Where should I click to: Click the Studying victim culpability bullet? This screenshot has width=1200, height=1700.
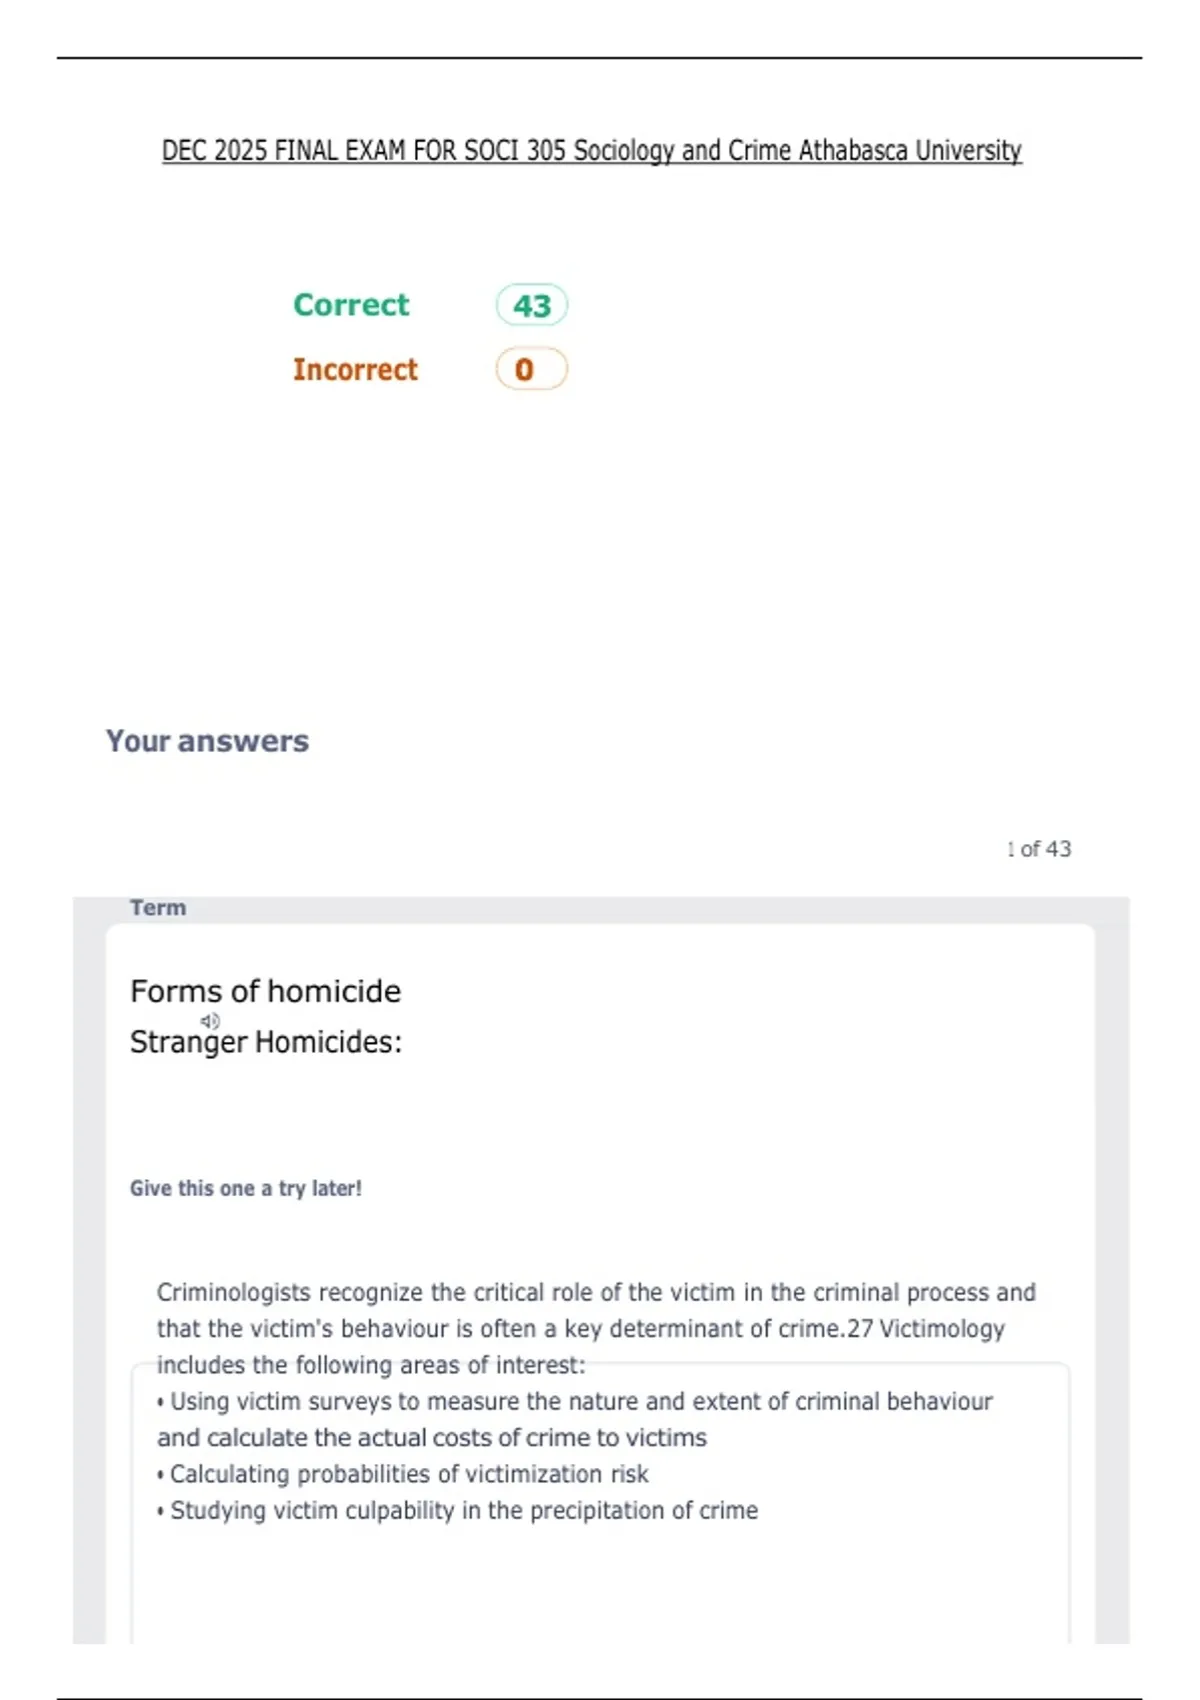pyautogui.click(x=458, y=1510)
